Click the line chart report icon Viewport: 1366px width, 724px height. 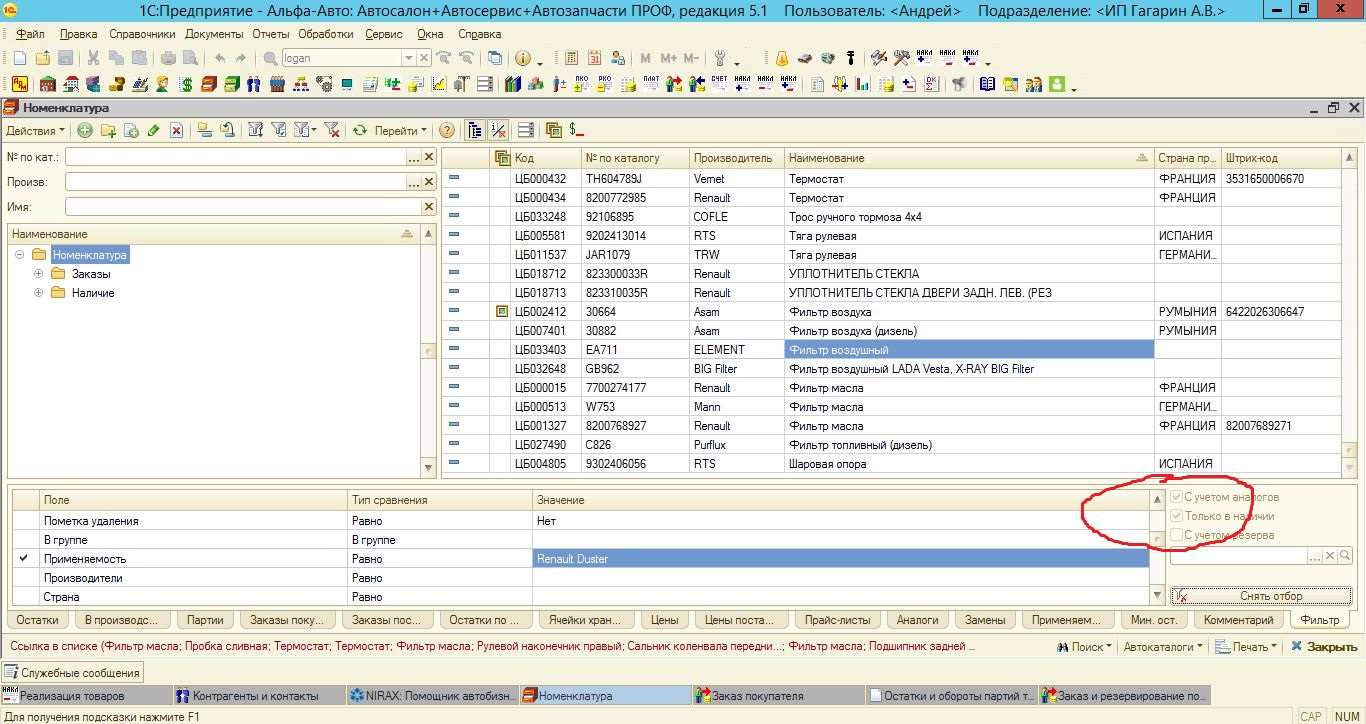click(x=439, y=84)
